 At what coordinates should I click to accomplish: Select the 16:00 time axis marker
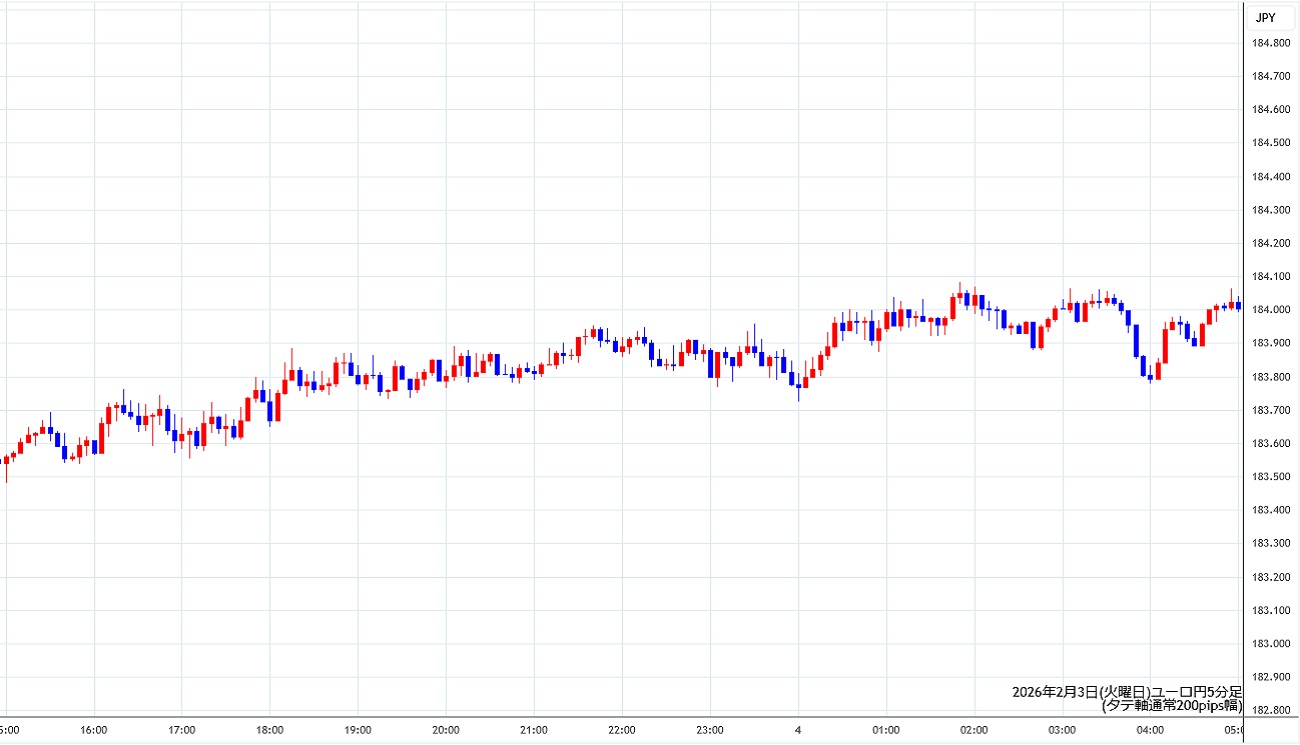click(x=94, y=730)
